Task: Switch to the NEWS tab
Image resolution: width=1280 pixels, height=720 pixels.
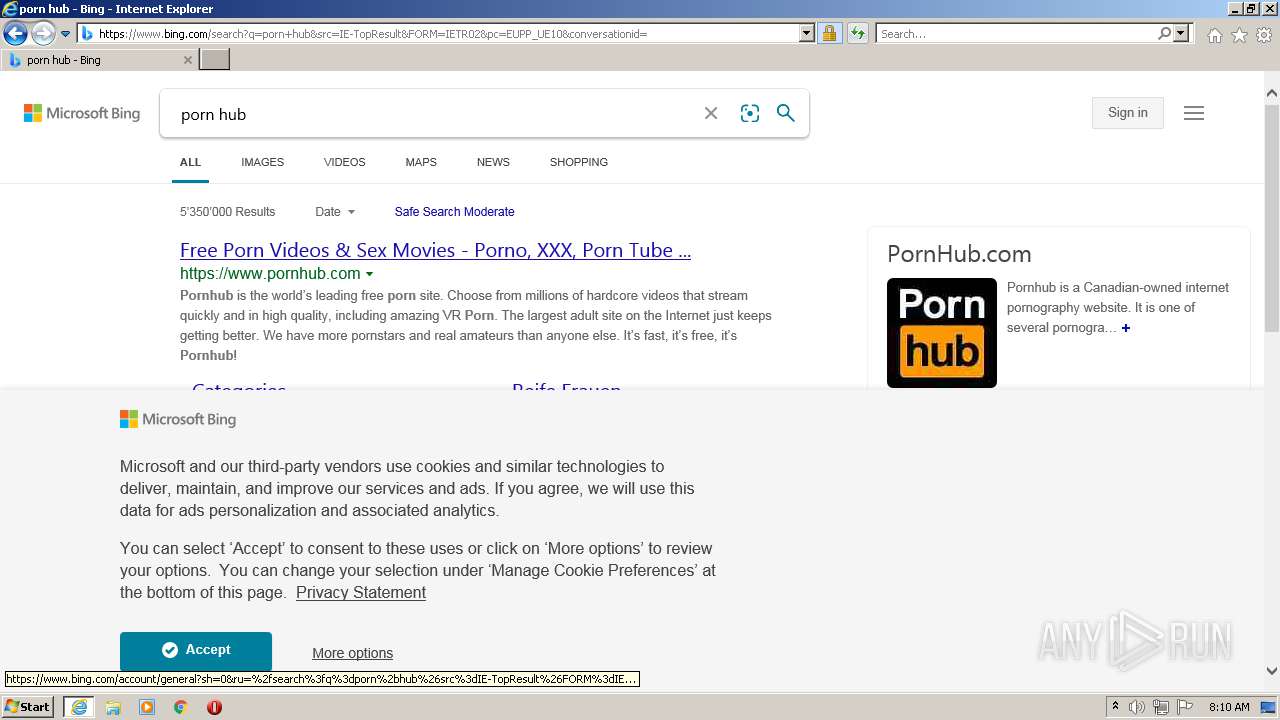Action: (x=493, y=162)
